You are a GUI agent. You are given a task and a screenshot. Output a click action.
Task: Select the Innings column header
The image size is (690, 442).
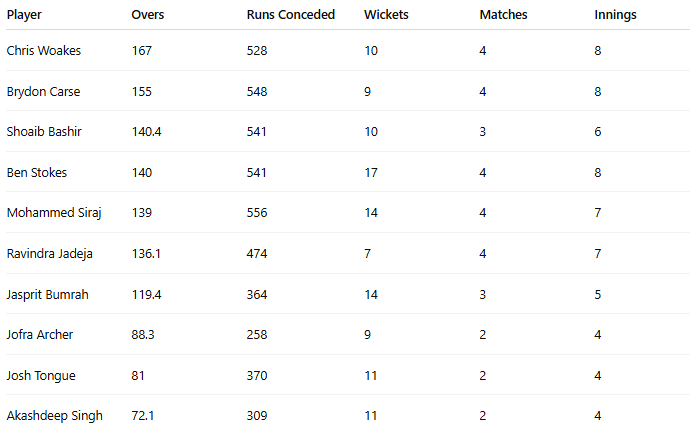615,15
